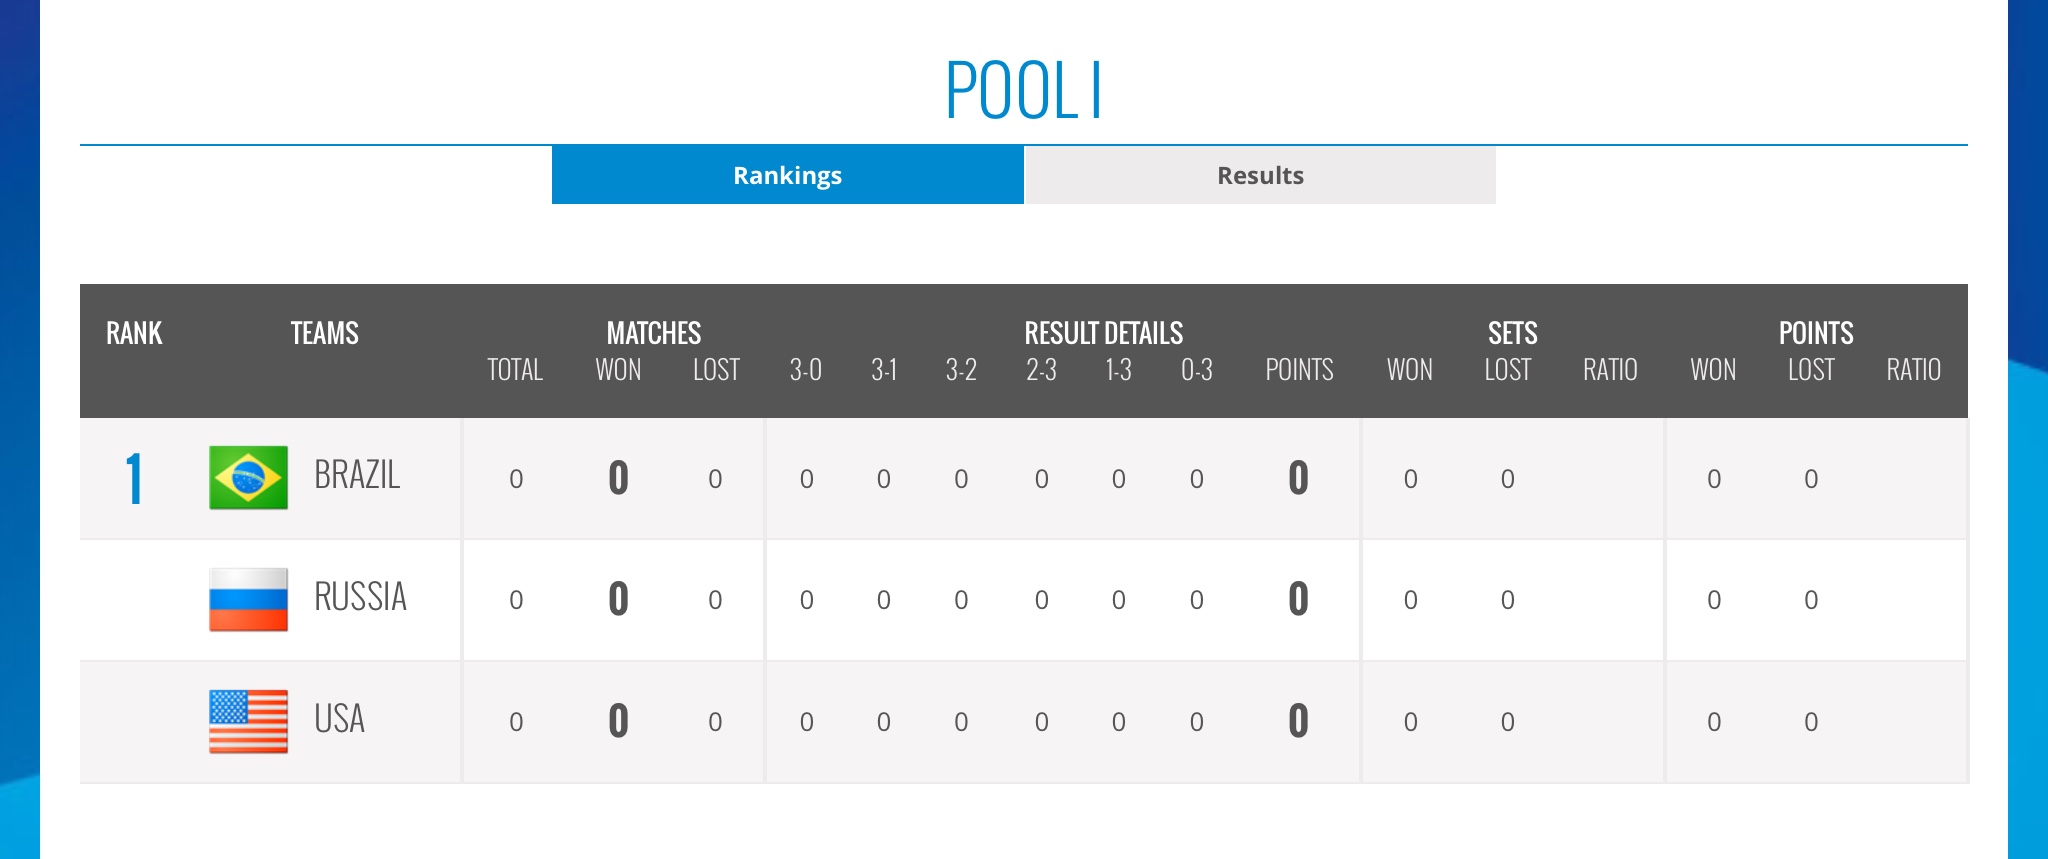The height and width of the screenshot is (859, 2048).
Task: Click the RUSSIA team name
Action: (360, 597)
